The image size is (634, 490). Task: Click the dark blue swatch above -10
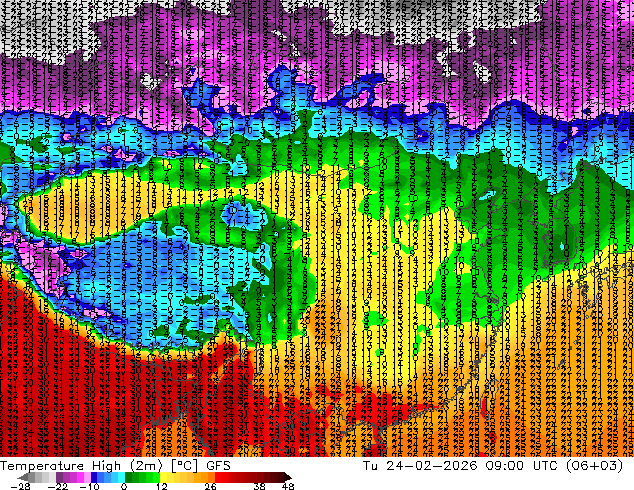[x=94, y=477]
